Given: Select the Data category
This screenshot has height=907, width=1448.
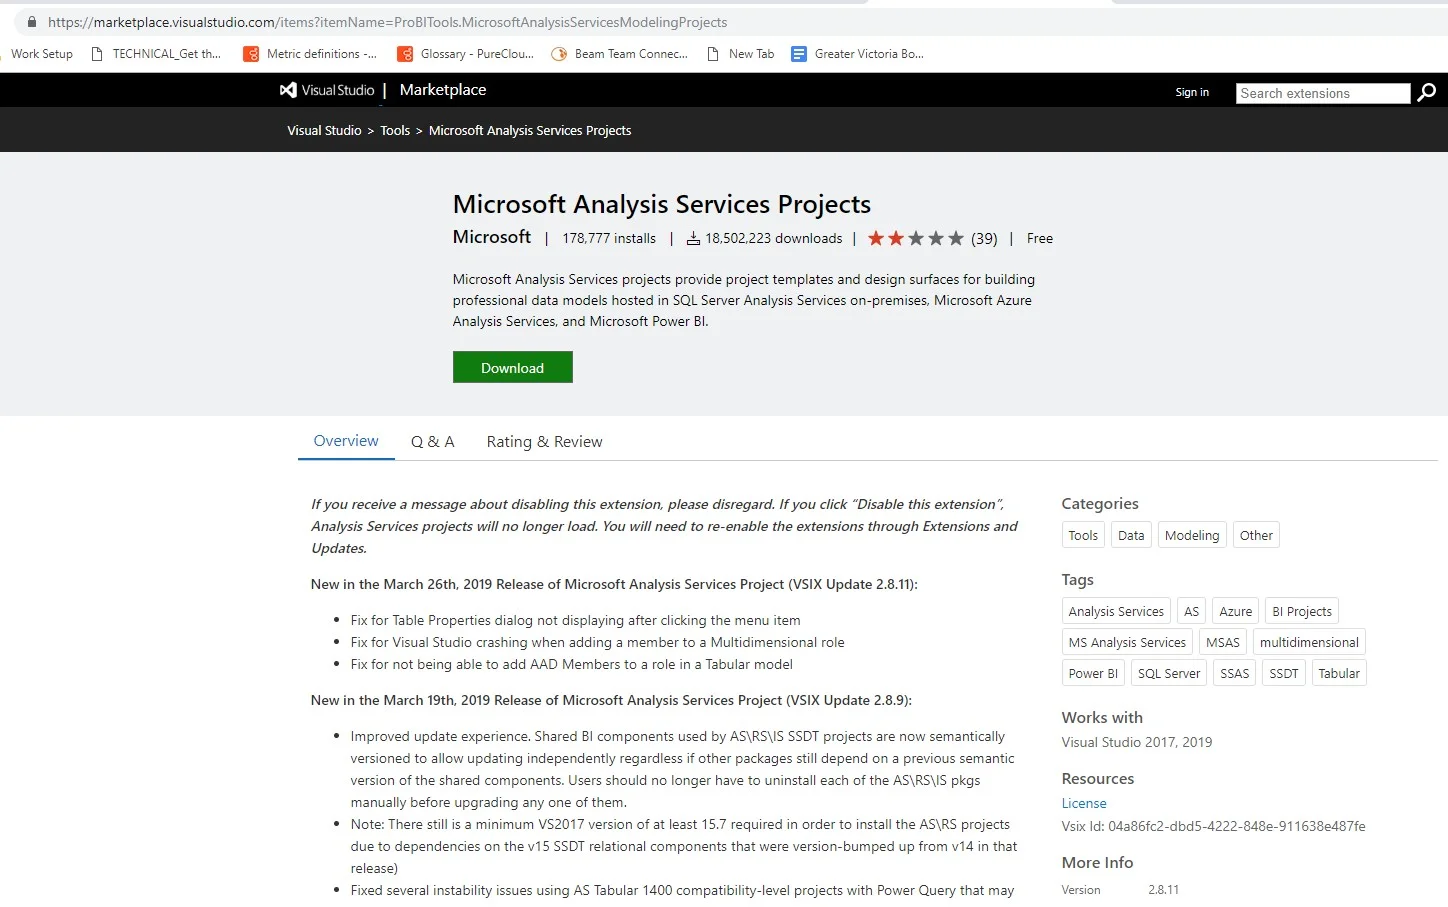Looking at the screenshot, I should (1131, 535).
